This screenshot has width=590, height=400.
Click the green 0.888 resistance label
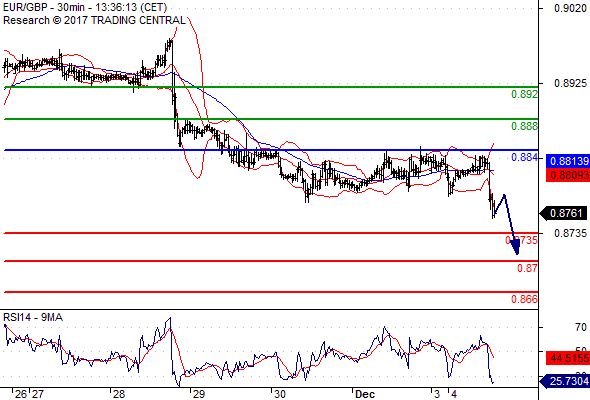coord(525,126)
